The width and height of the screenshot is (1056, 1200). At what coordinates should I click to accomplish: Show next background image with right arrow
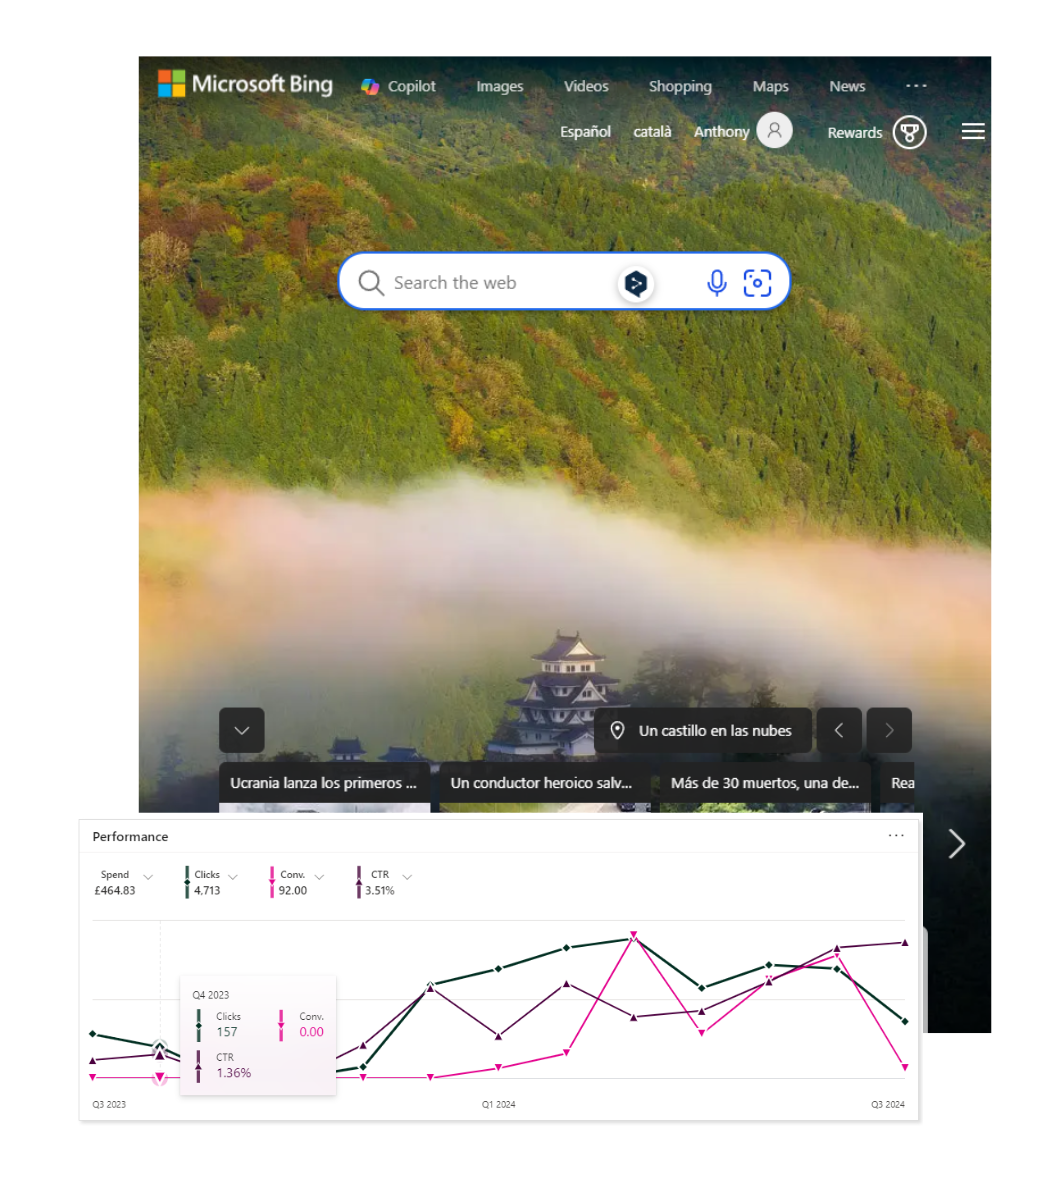(889, 731)
